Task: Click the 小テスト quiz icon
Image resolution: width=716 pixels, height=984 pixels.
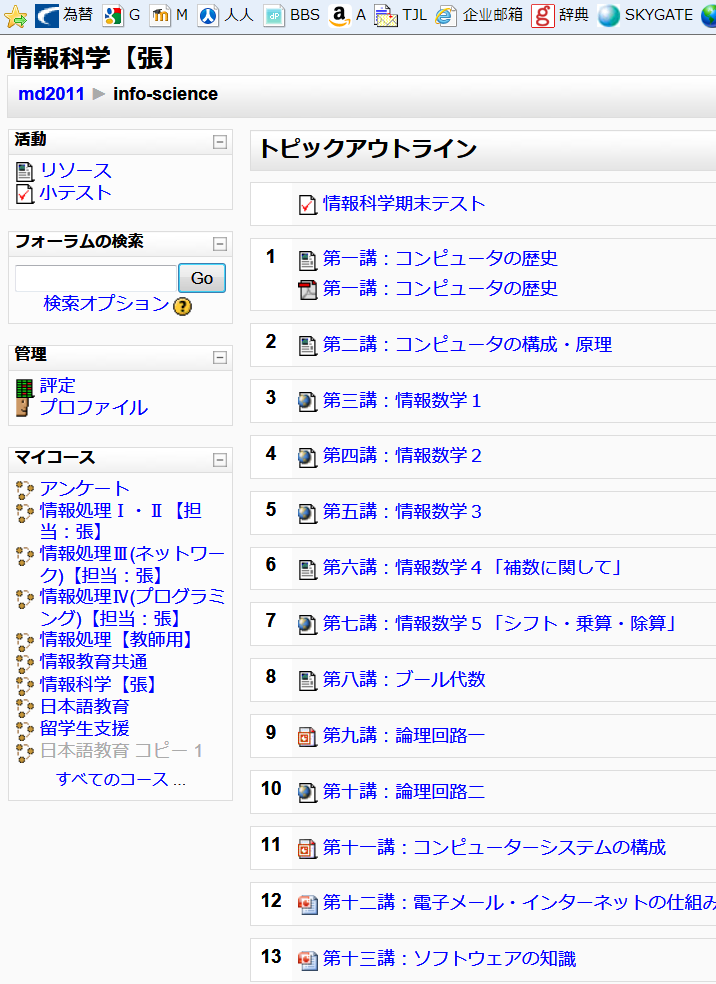Action: point(24,194)
